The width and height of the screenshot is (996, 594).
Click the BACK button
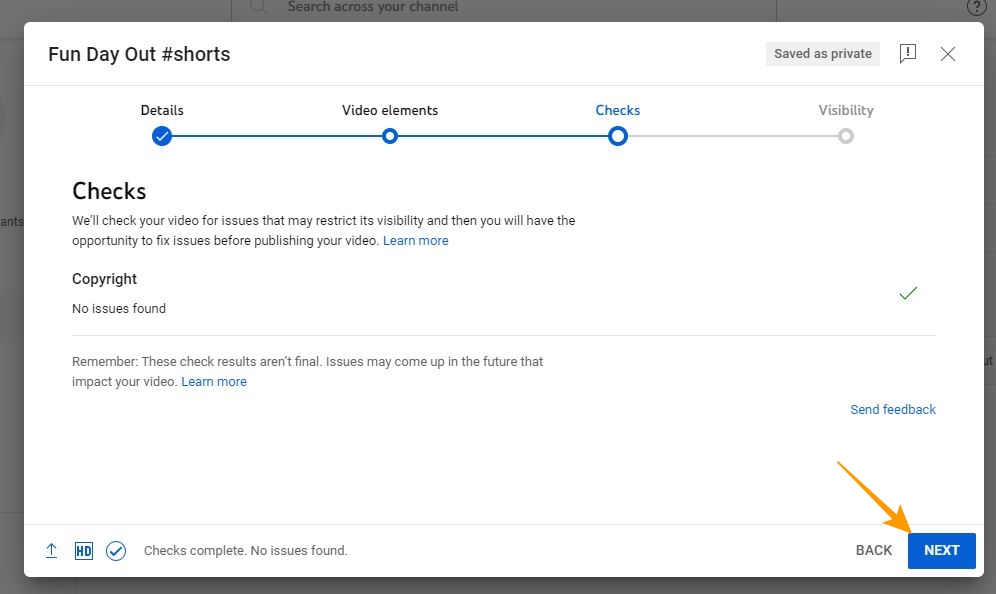tap(873, 550)
